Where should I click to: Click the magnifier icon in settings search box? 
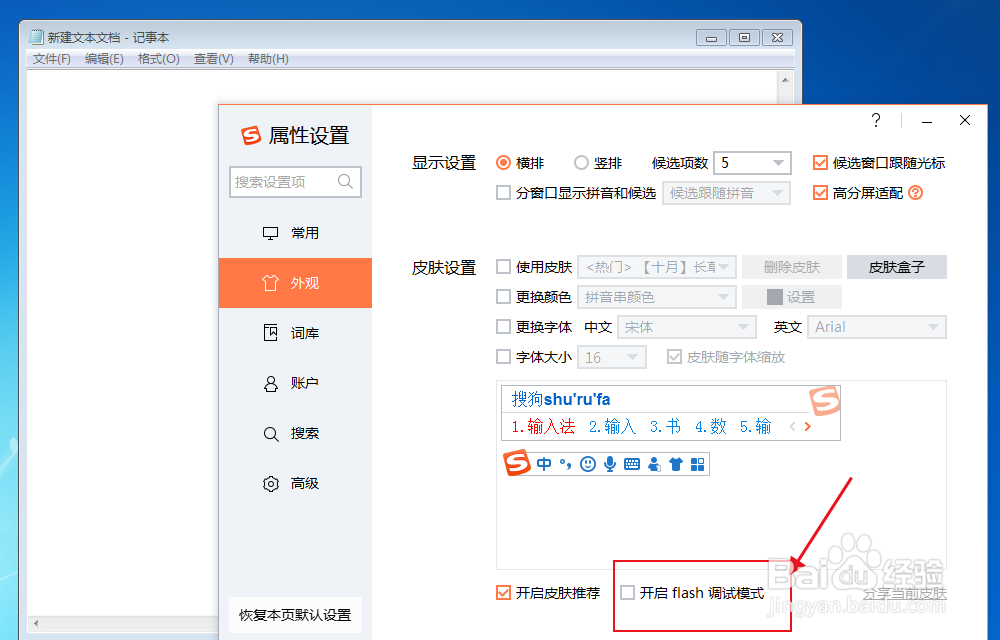click(x=345, y=182)
